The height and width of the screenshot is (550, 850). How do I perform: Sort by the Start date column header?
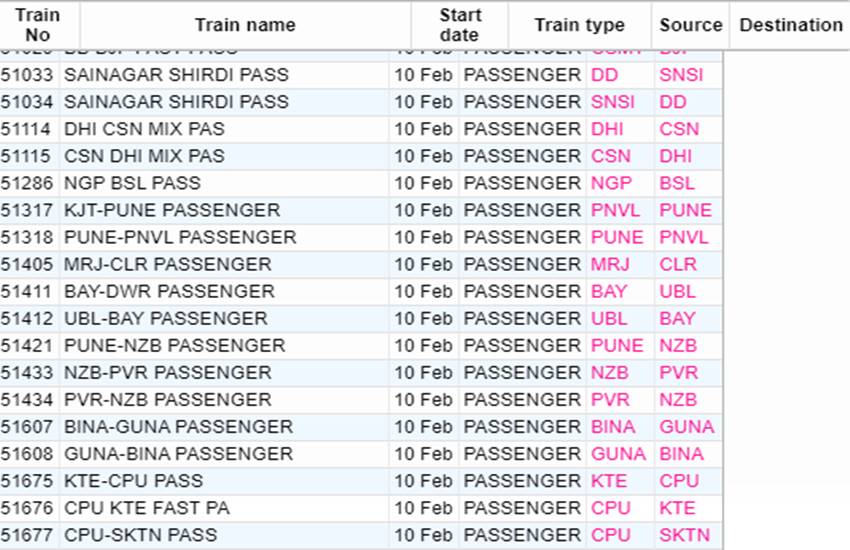tap(460, 25)
